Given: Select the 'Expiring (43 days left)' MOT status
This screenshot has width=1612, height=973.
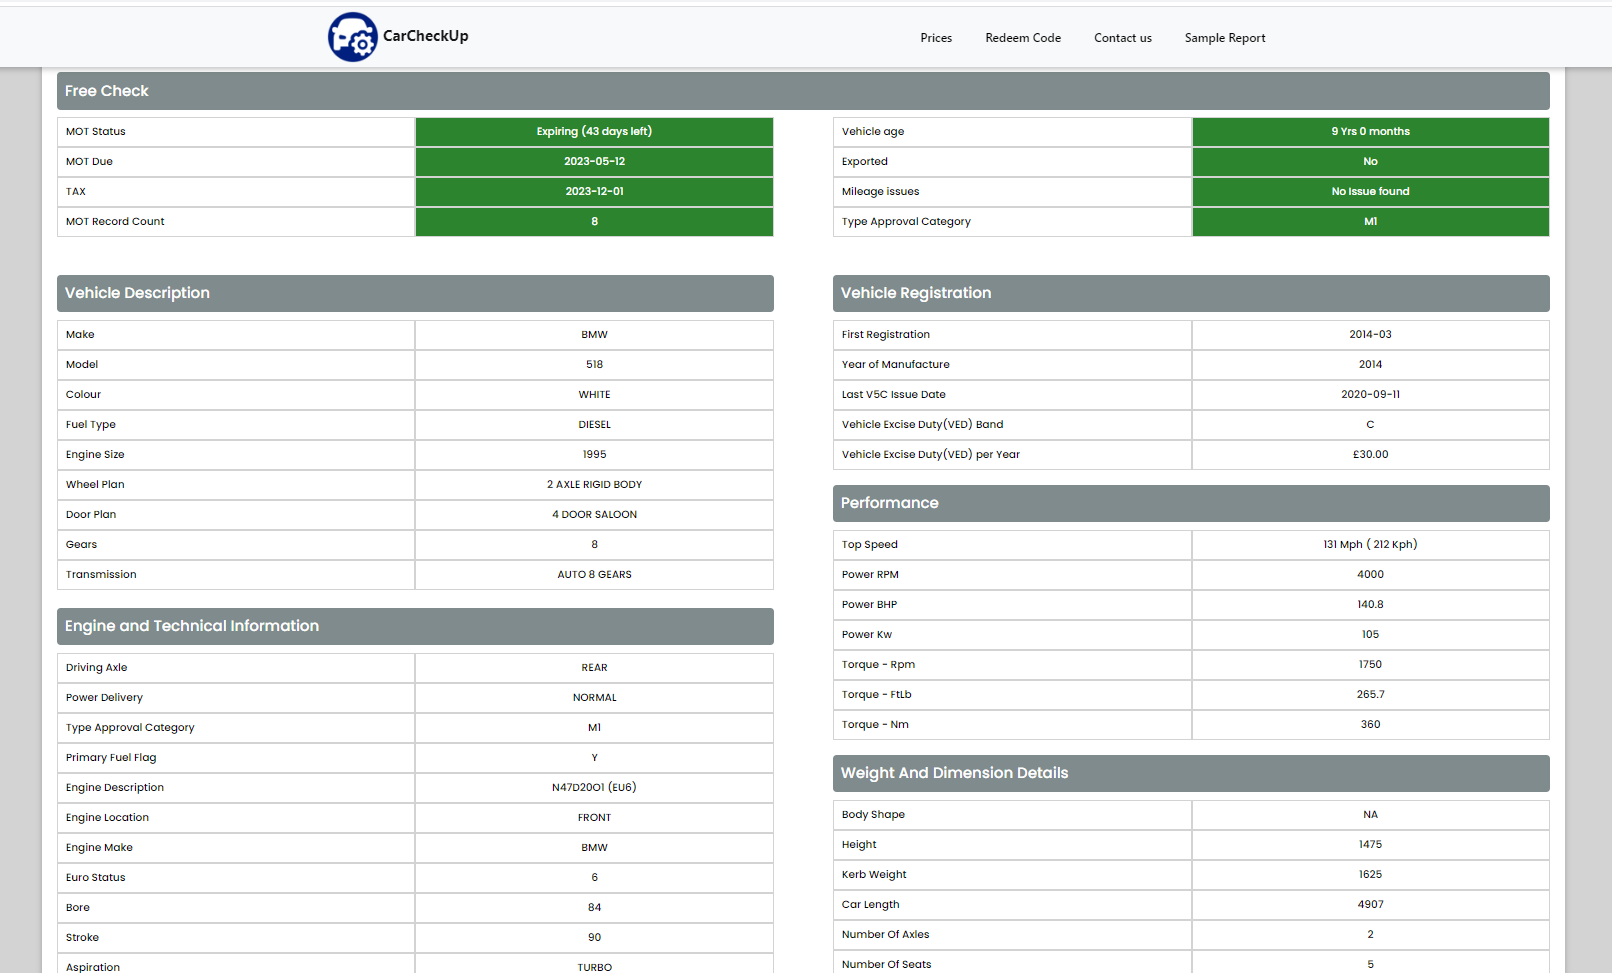Looking at the screenshot, I should coord(594,132).
